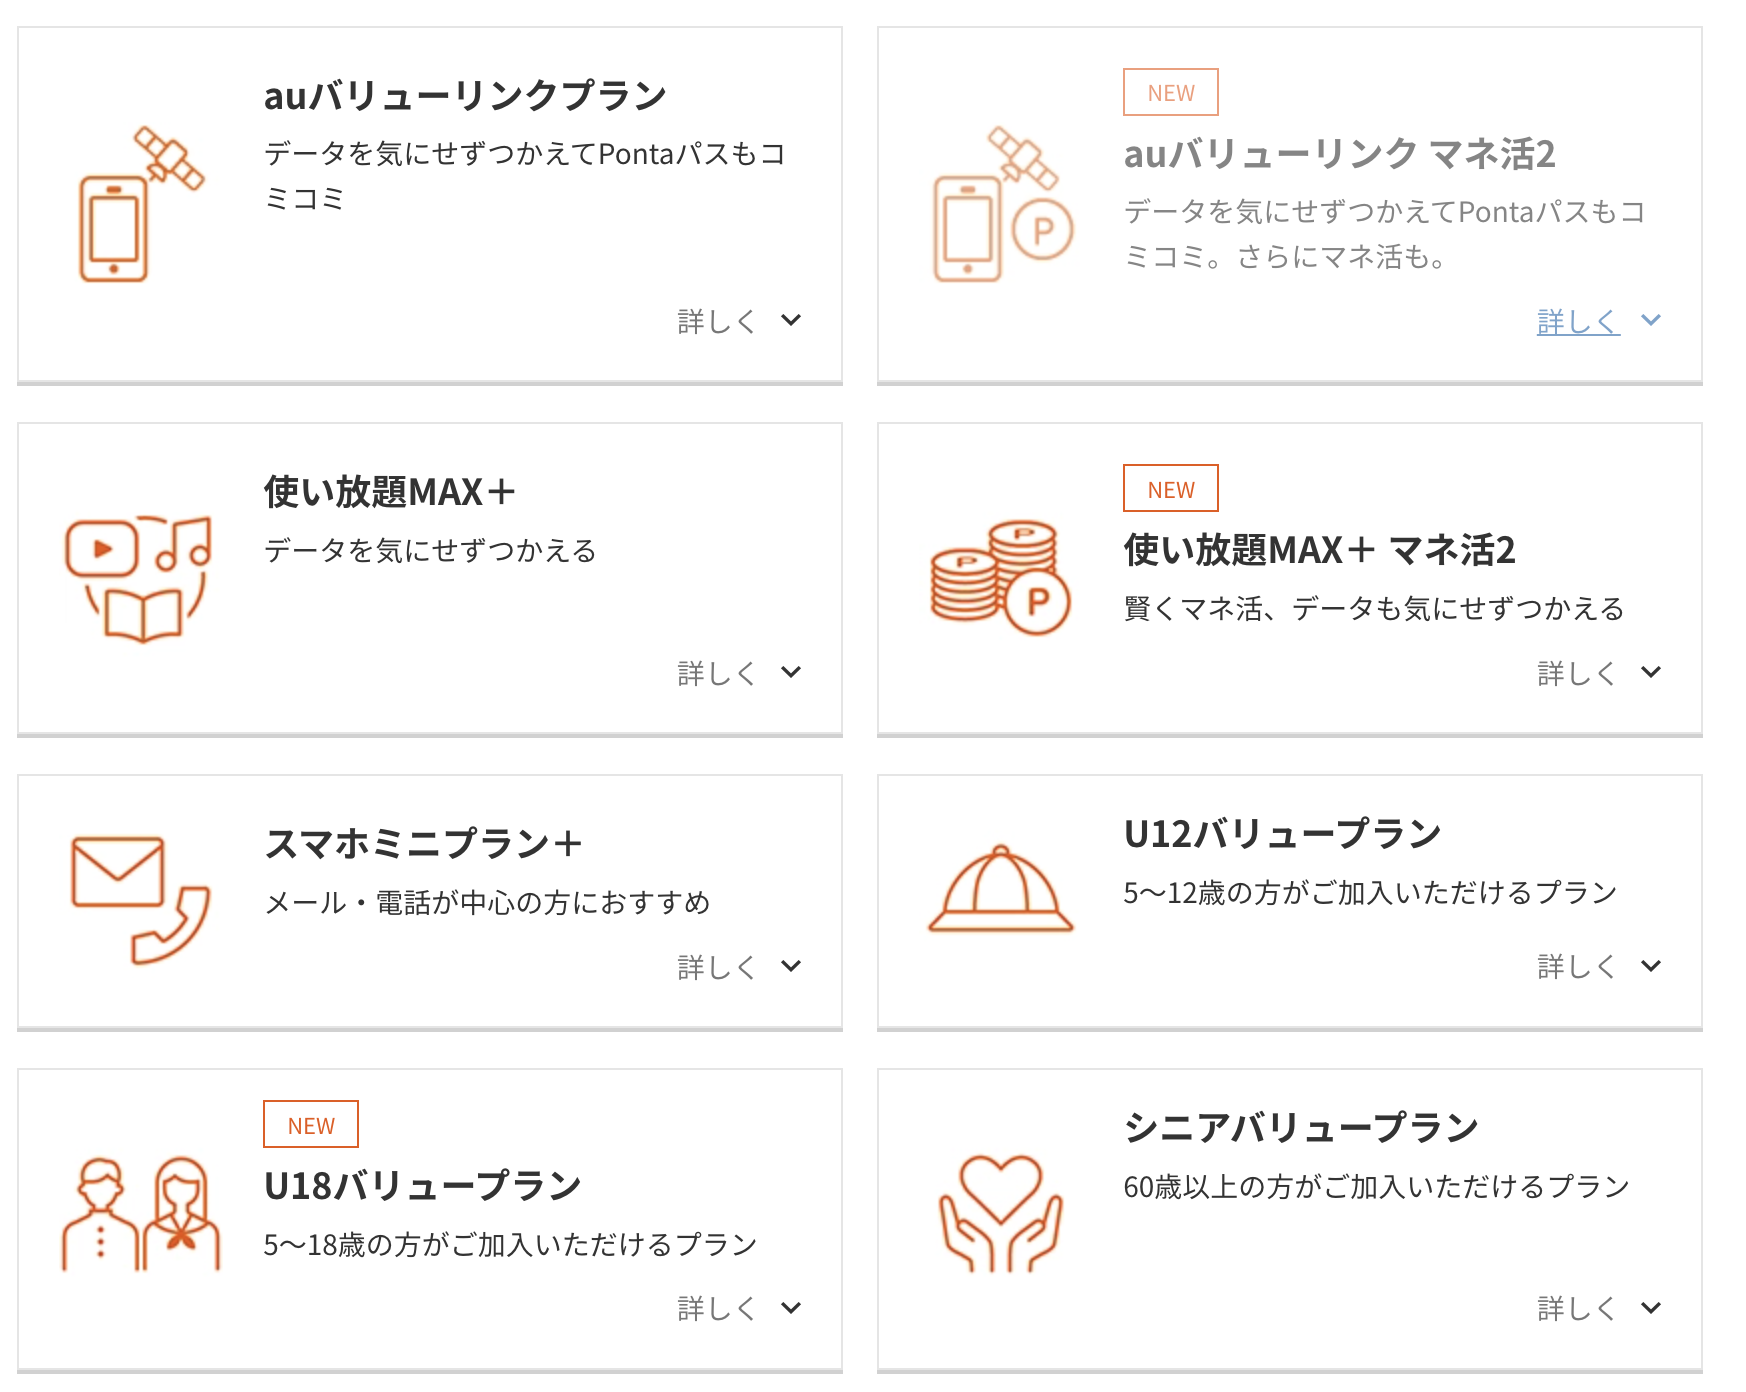The image size is (1746, 1392).
Task: Click the cap icon on U12バリュープラン
Action: [x=1000, y=890]
